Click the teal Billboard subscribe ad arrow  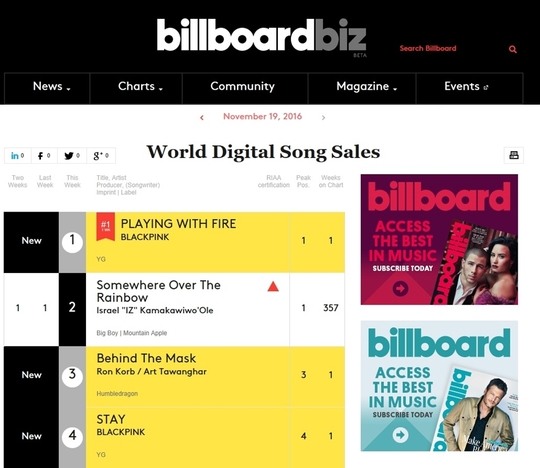click(400, 435)
